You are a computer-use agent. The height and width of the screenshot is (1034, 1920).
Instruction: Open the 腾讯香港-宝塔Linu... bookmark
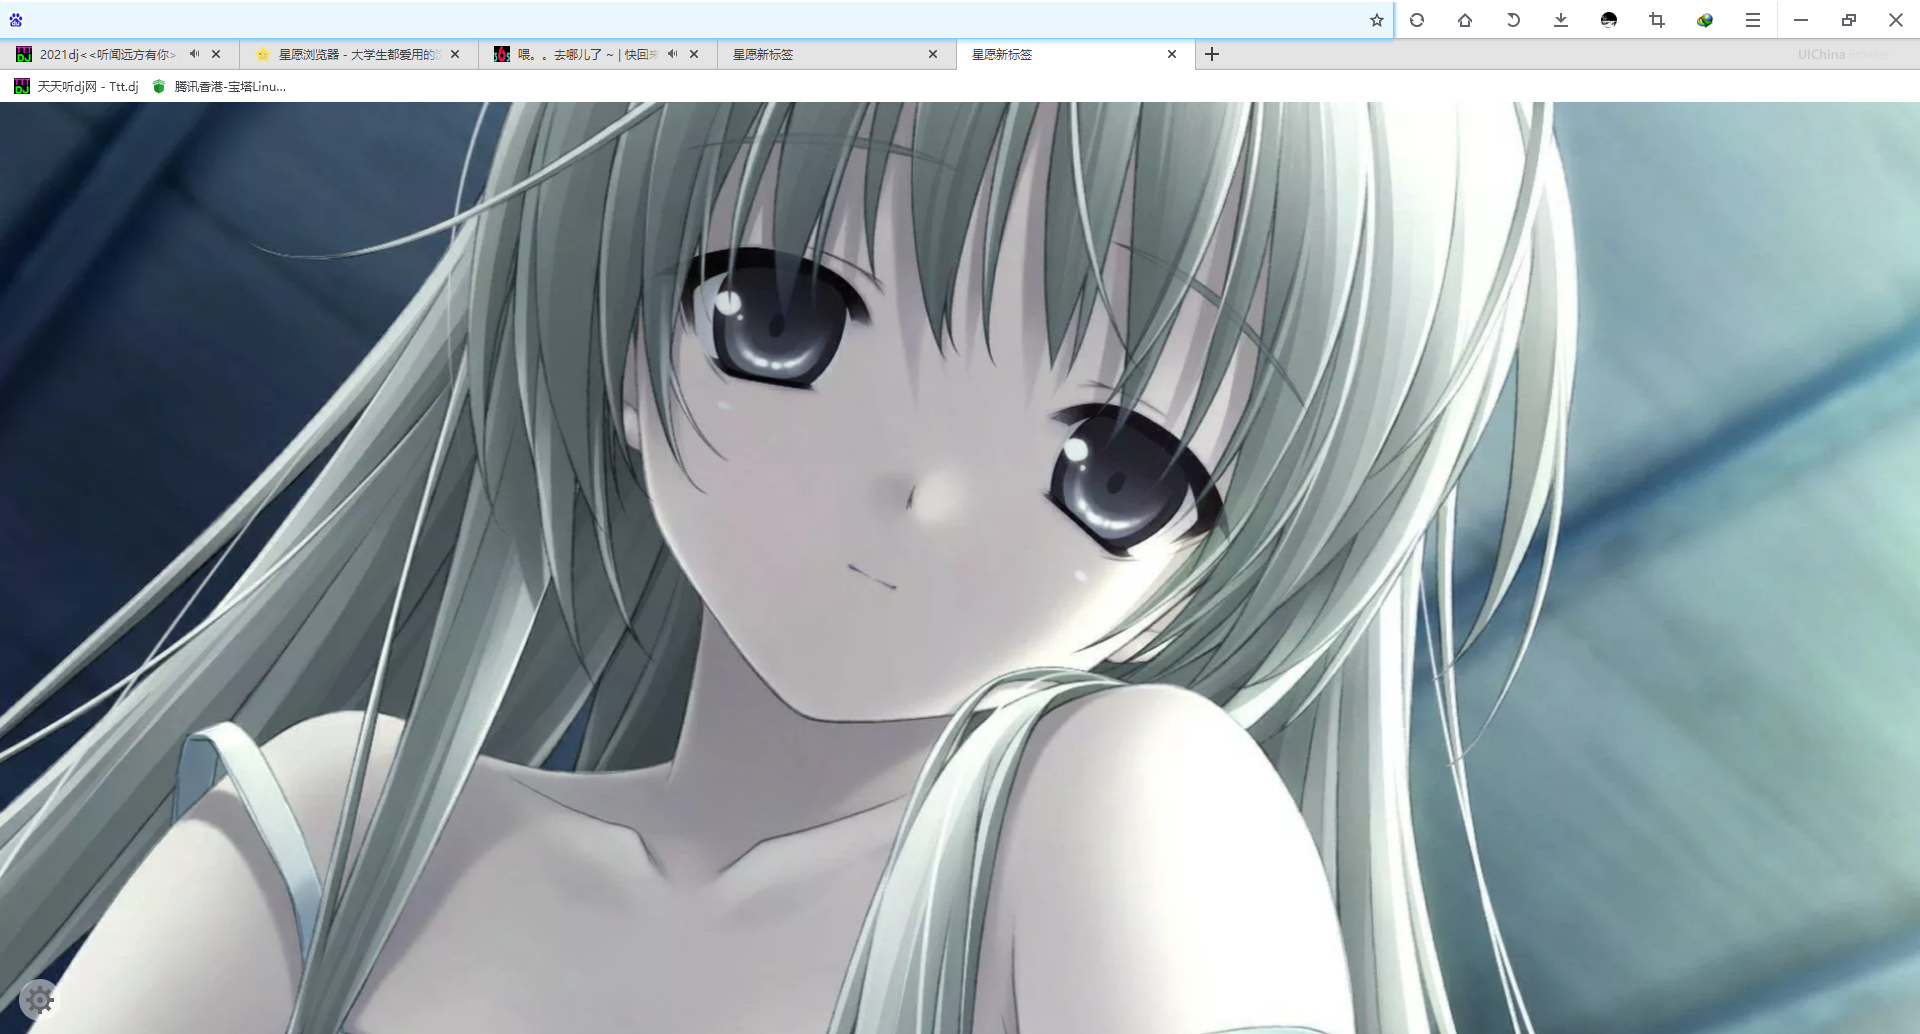click(x=219, y=87)
